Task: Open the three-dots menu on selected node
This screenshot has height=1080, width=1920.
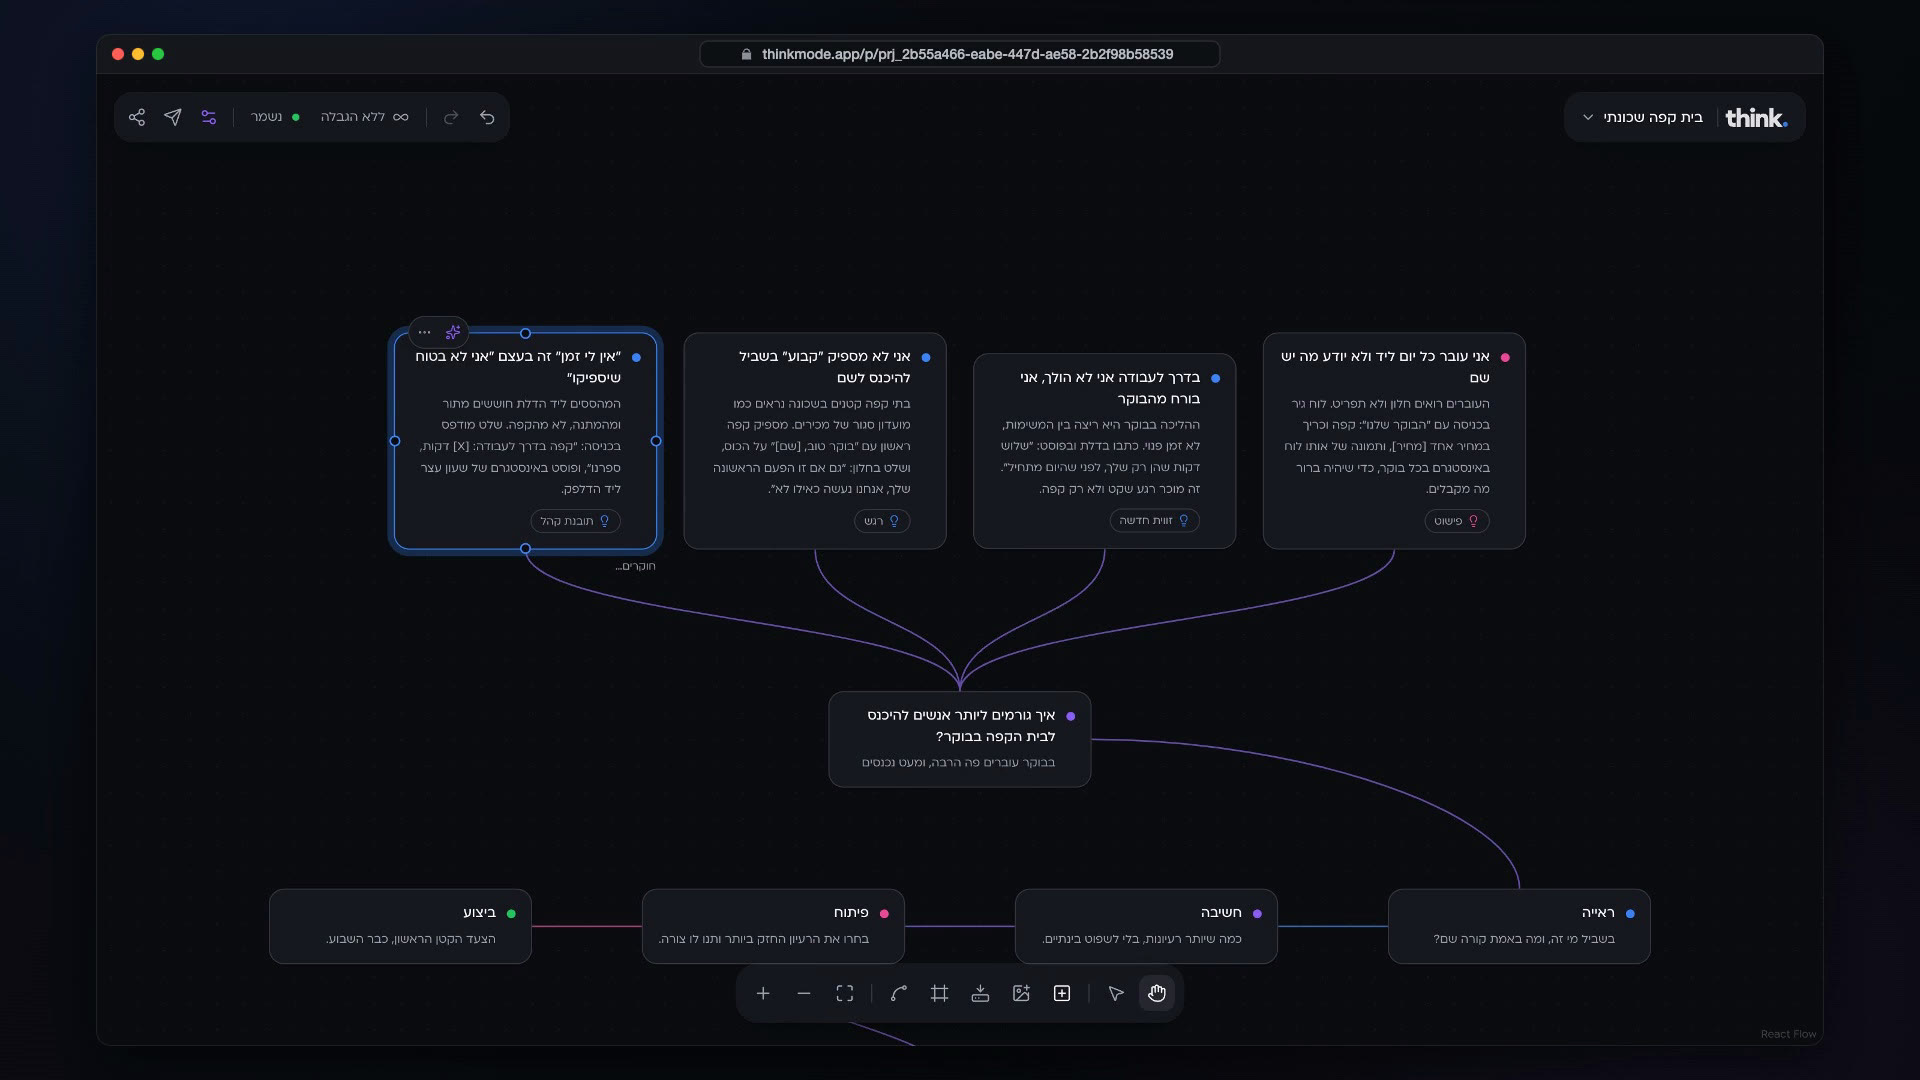Action: click(x=425, y=332)
